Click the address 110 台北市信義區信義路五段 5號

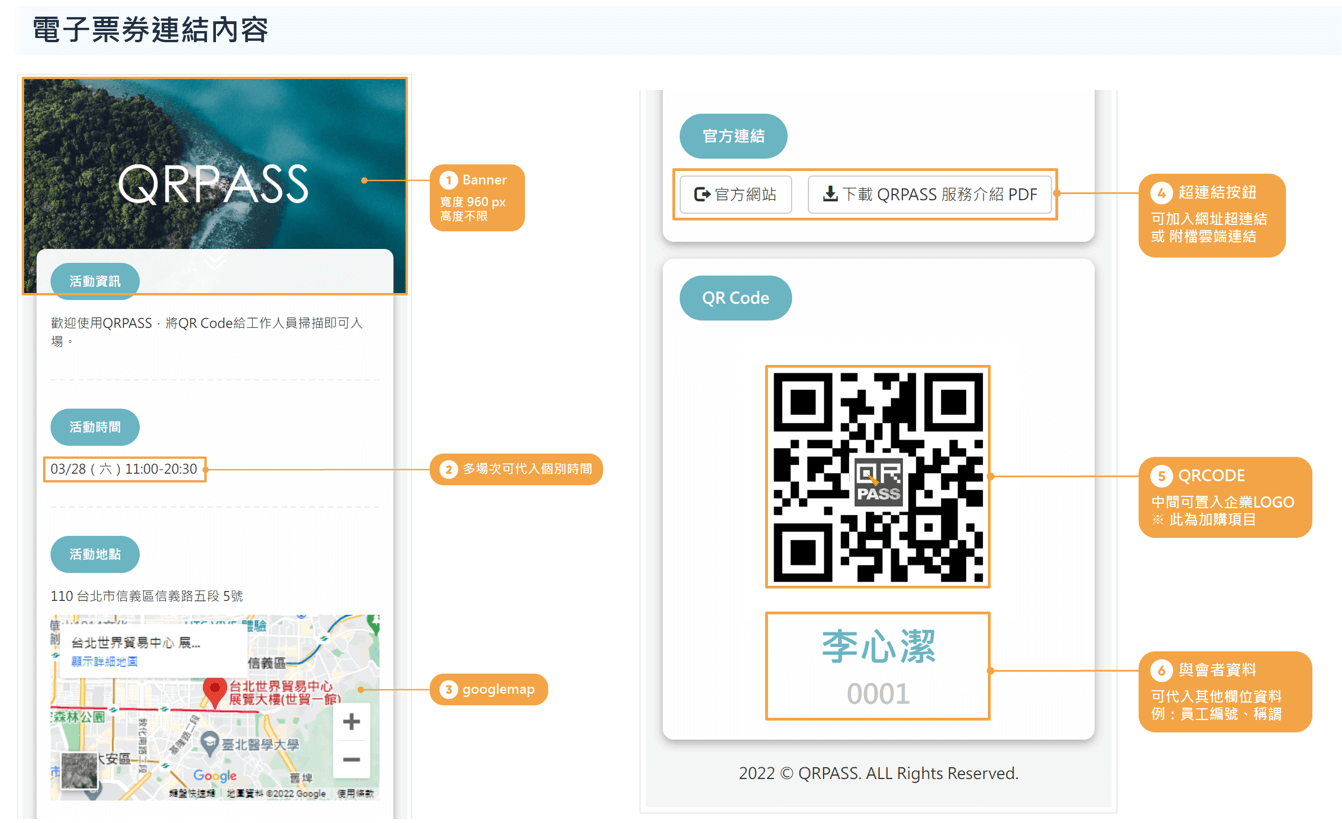coord(147,596)
